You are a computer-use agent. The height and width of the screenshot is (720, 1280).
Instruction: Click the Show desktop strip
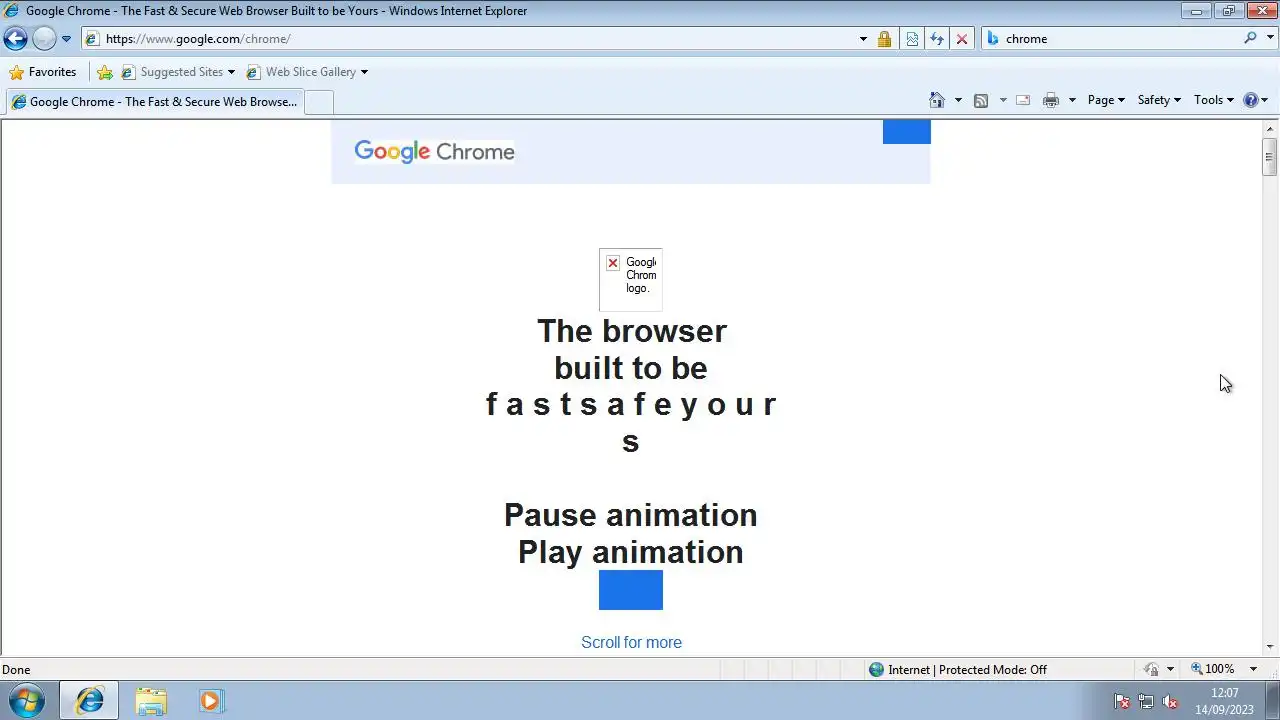1273,701
